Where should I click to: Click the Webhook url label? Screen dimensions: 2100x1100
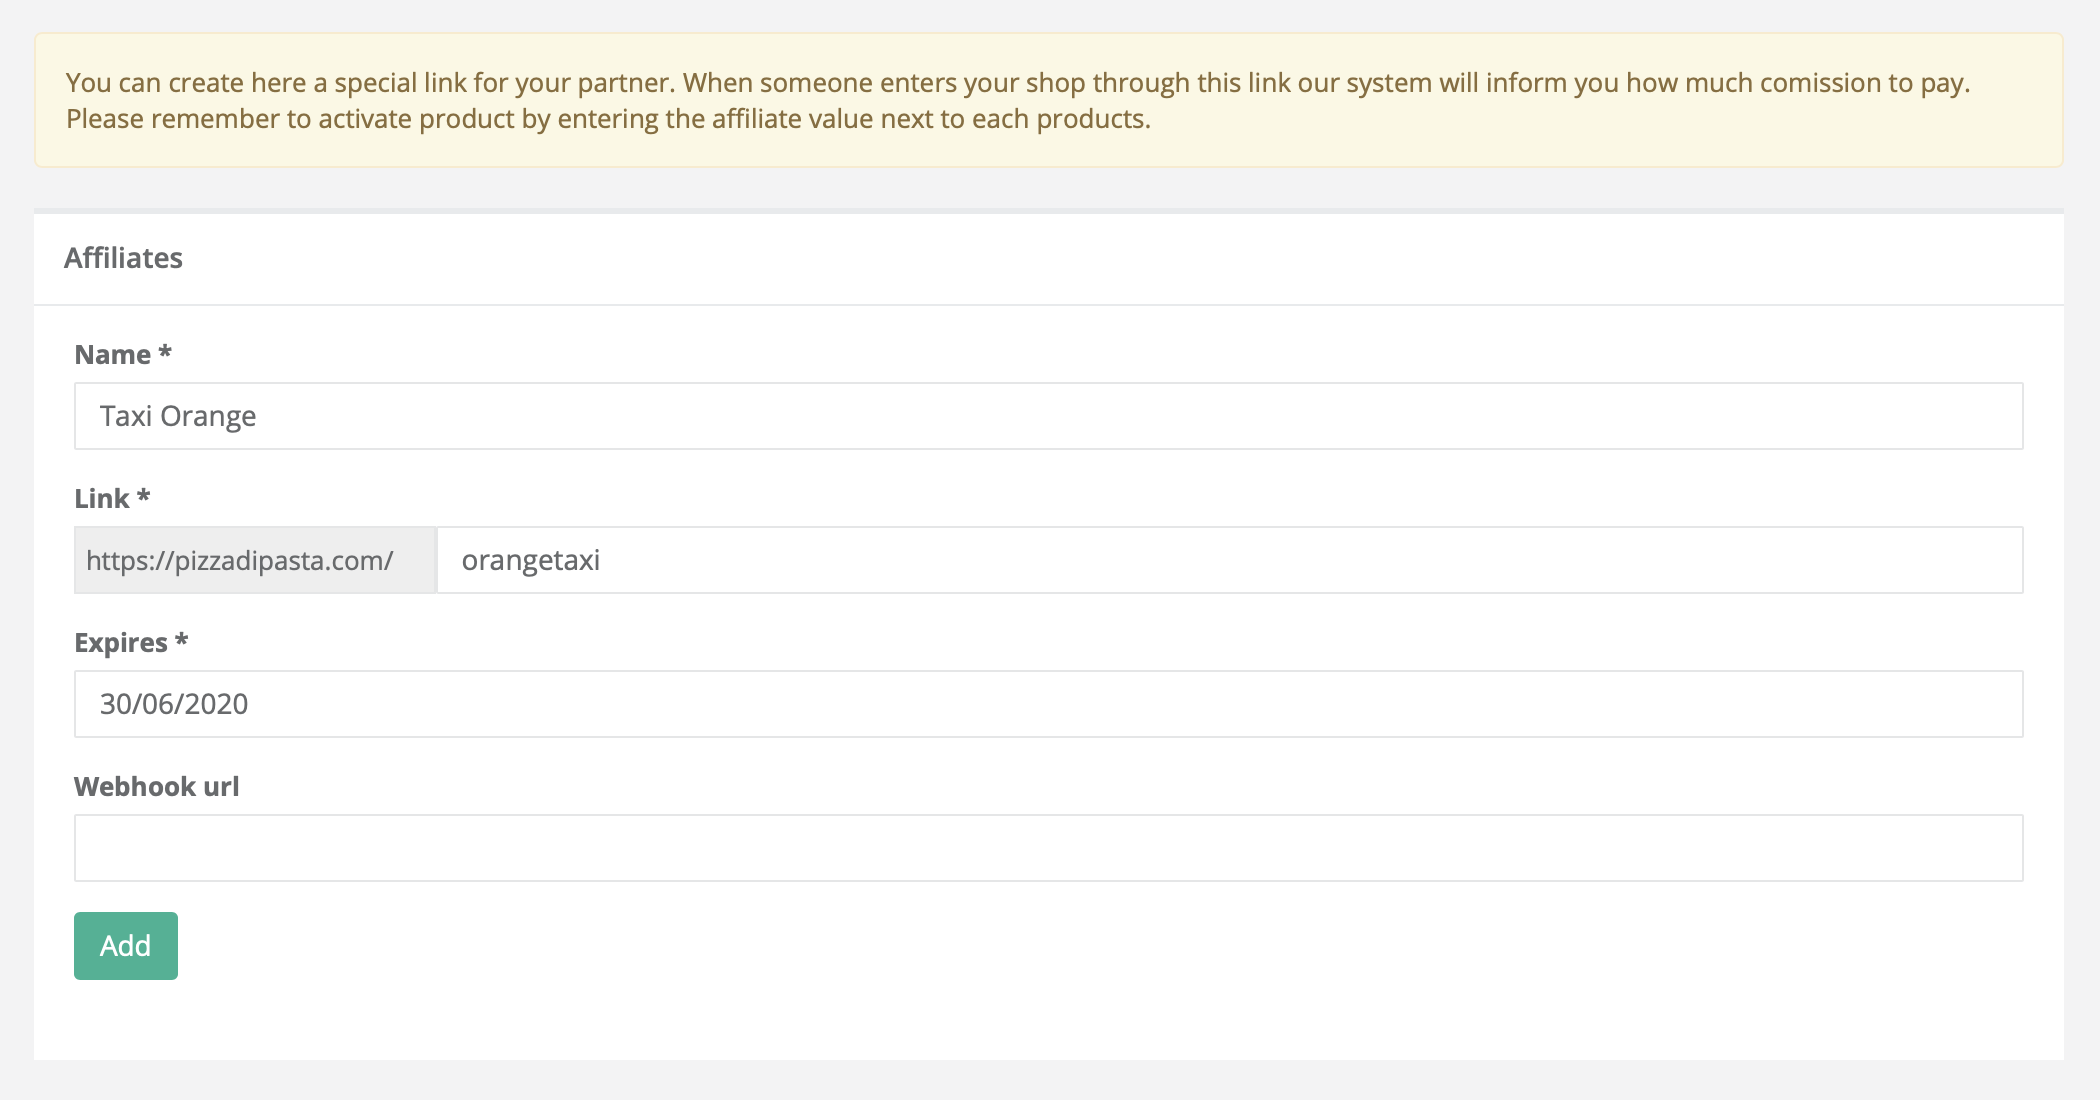tap(157, 787)
